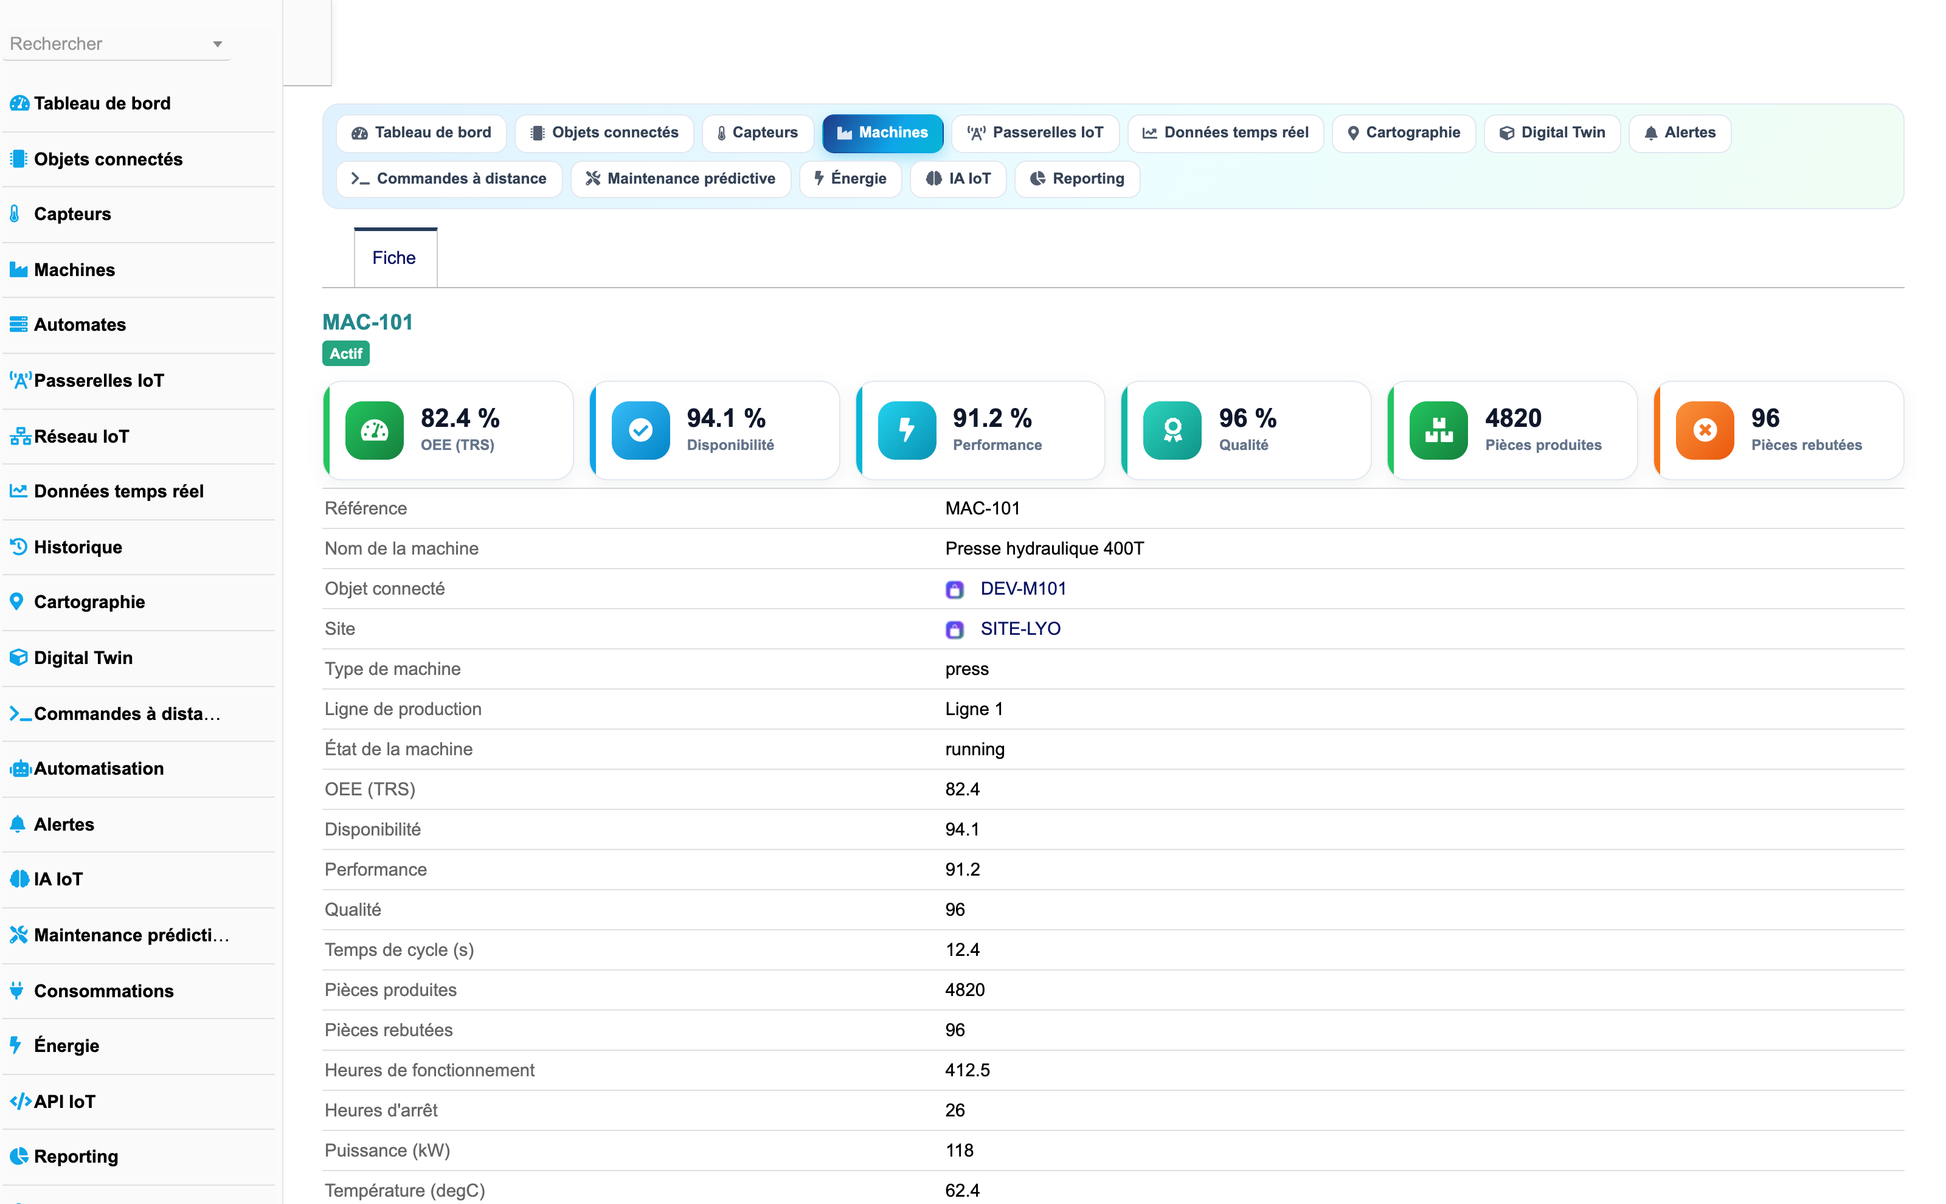This screenshot has width=1946, height=1204.
Task: Click the Alertes bell icon in sidebar
Action: pyautogui.click(x=18, y=824)
